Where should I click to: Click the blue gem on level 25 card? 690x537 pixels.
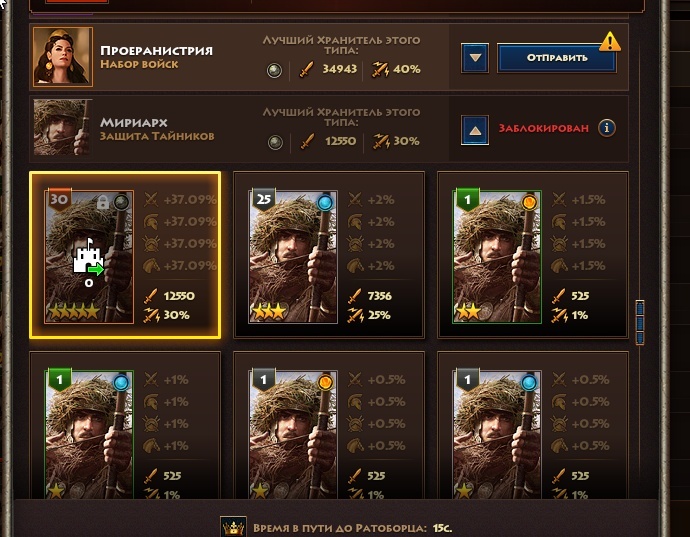coord(325,202)
